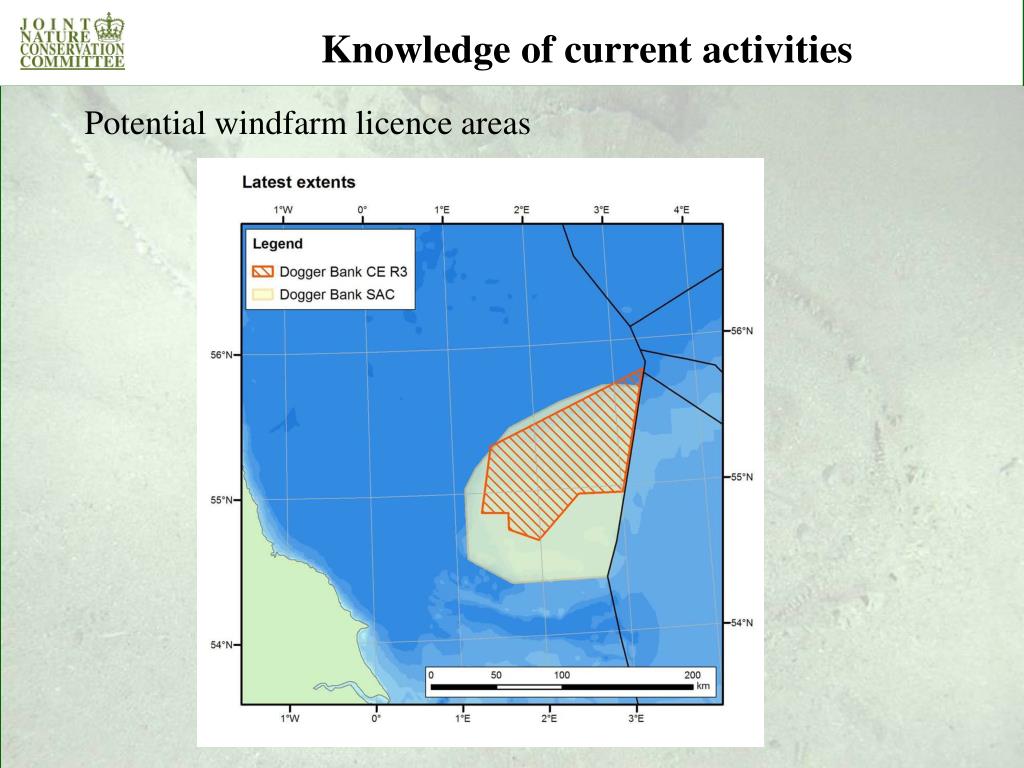1024x768 pixels.
Task: Click the '100' mark on the scale bar
Action: coord(562,675)
